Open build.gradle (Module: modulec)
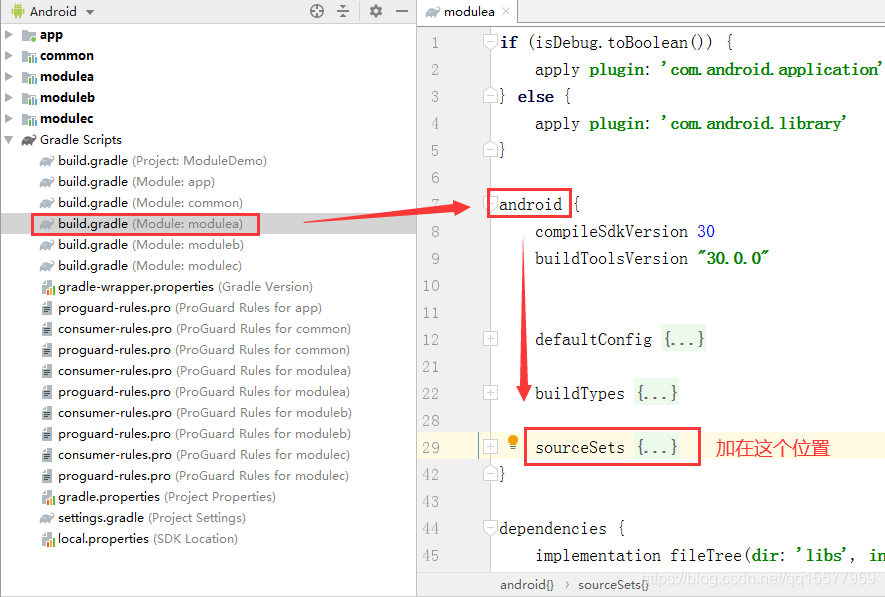 [x=140, y=266]
